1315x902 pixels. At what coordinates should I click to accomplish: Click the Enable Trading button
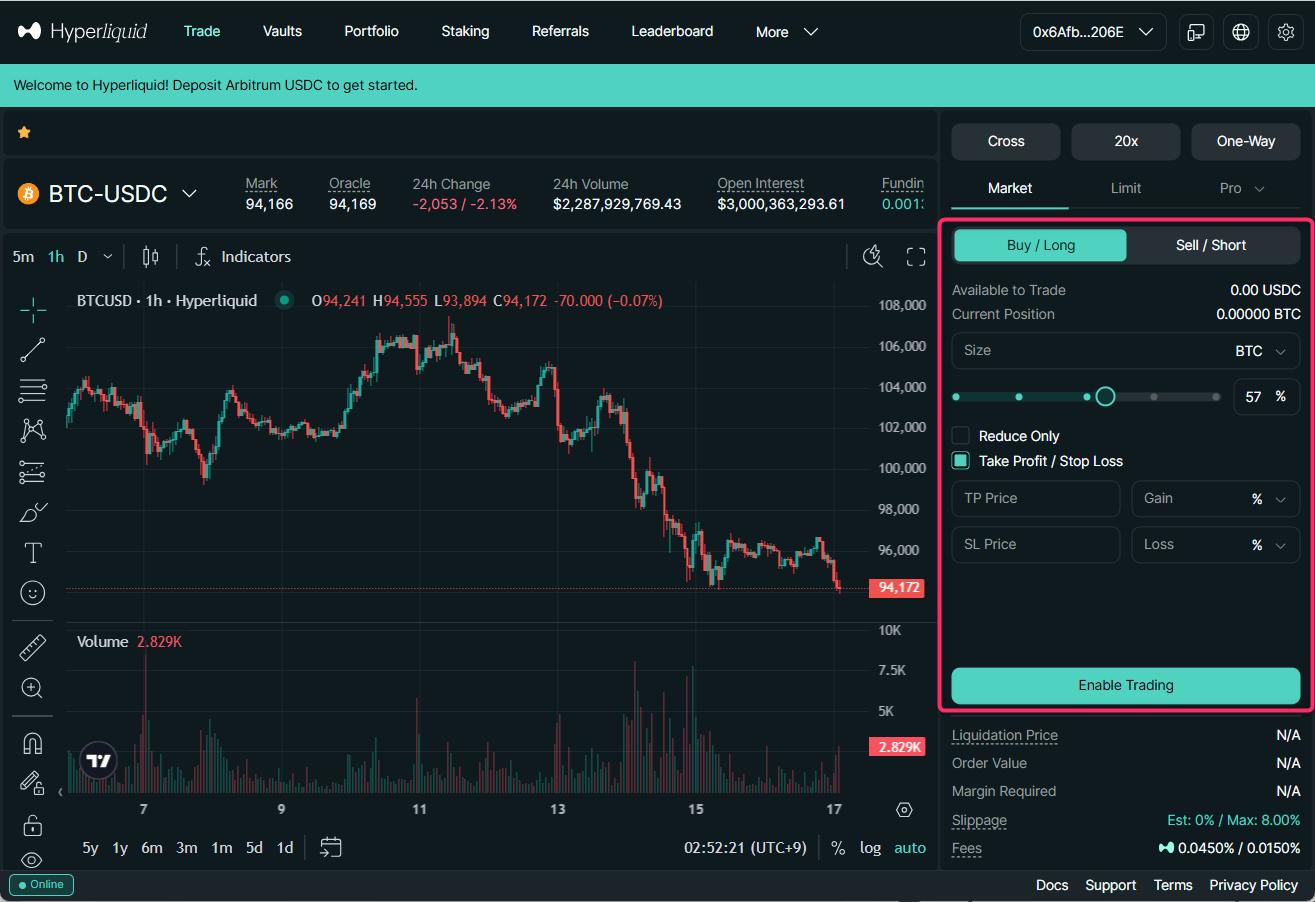pos(1125,686)
